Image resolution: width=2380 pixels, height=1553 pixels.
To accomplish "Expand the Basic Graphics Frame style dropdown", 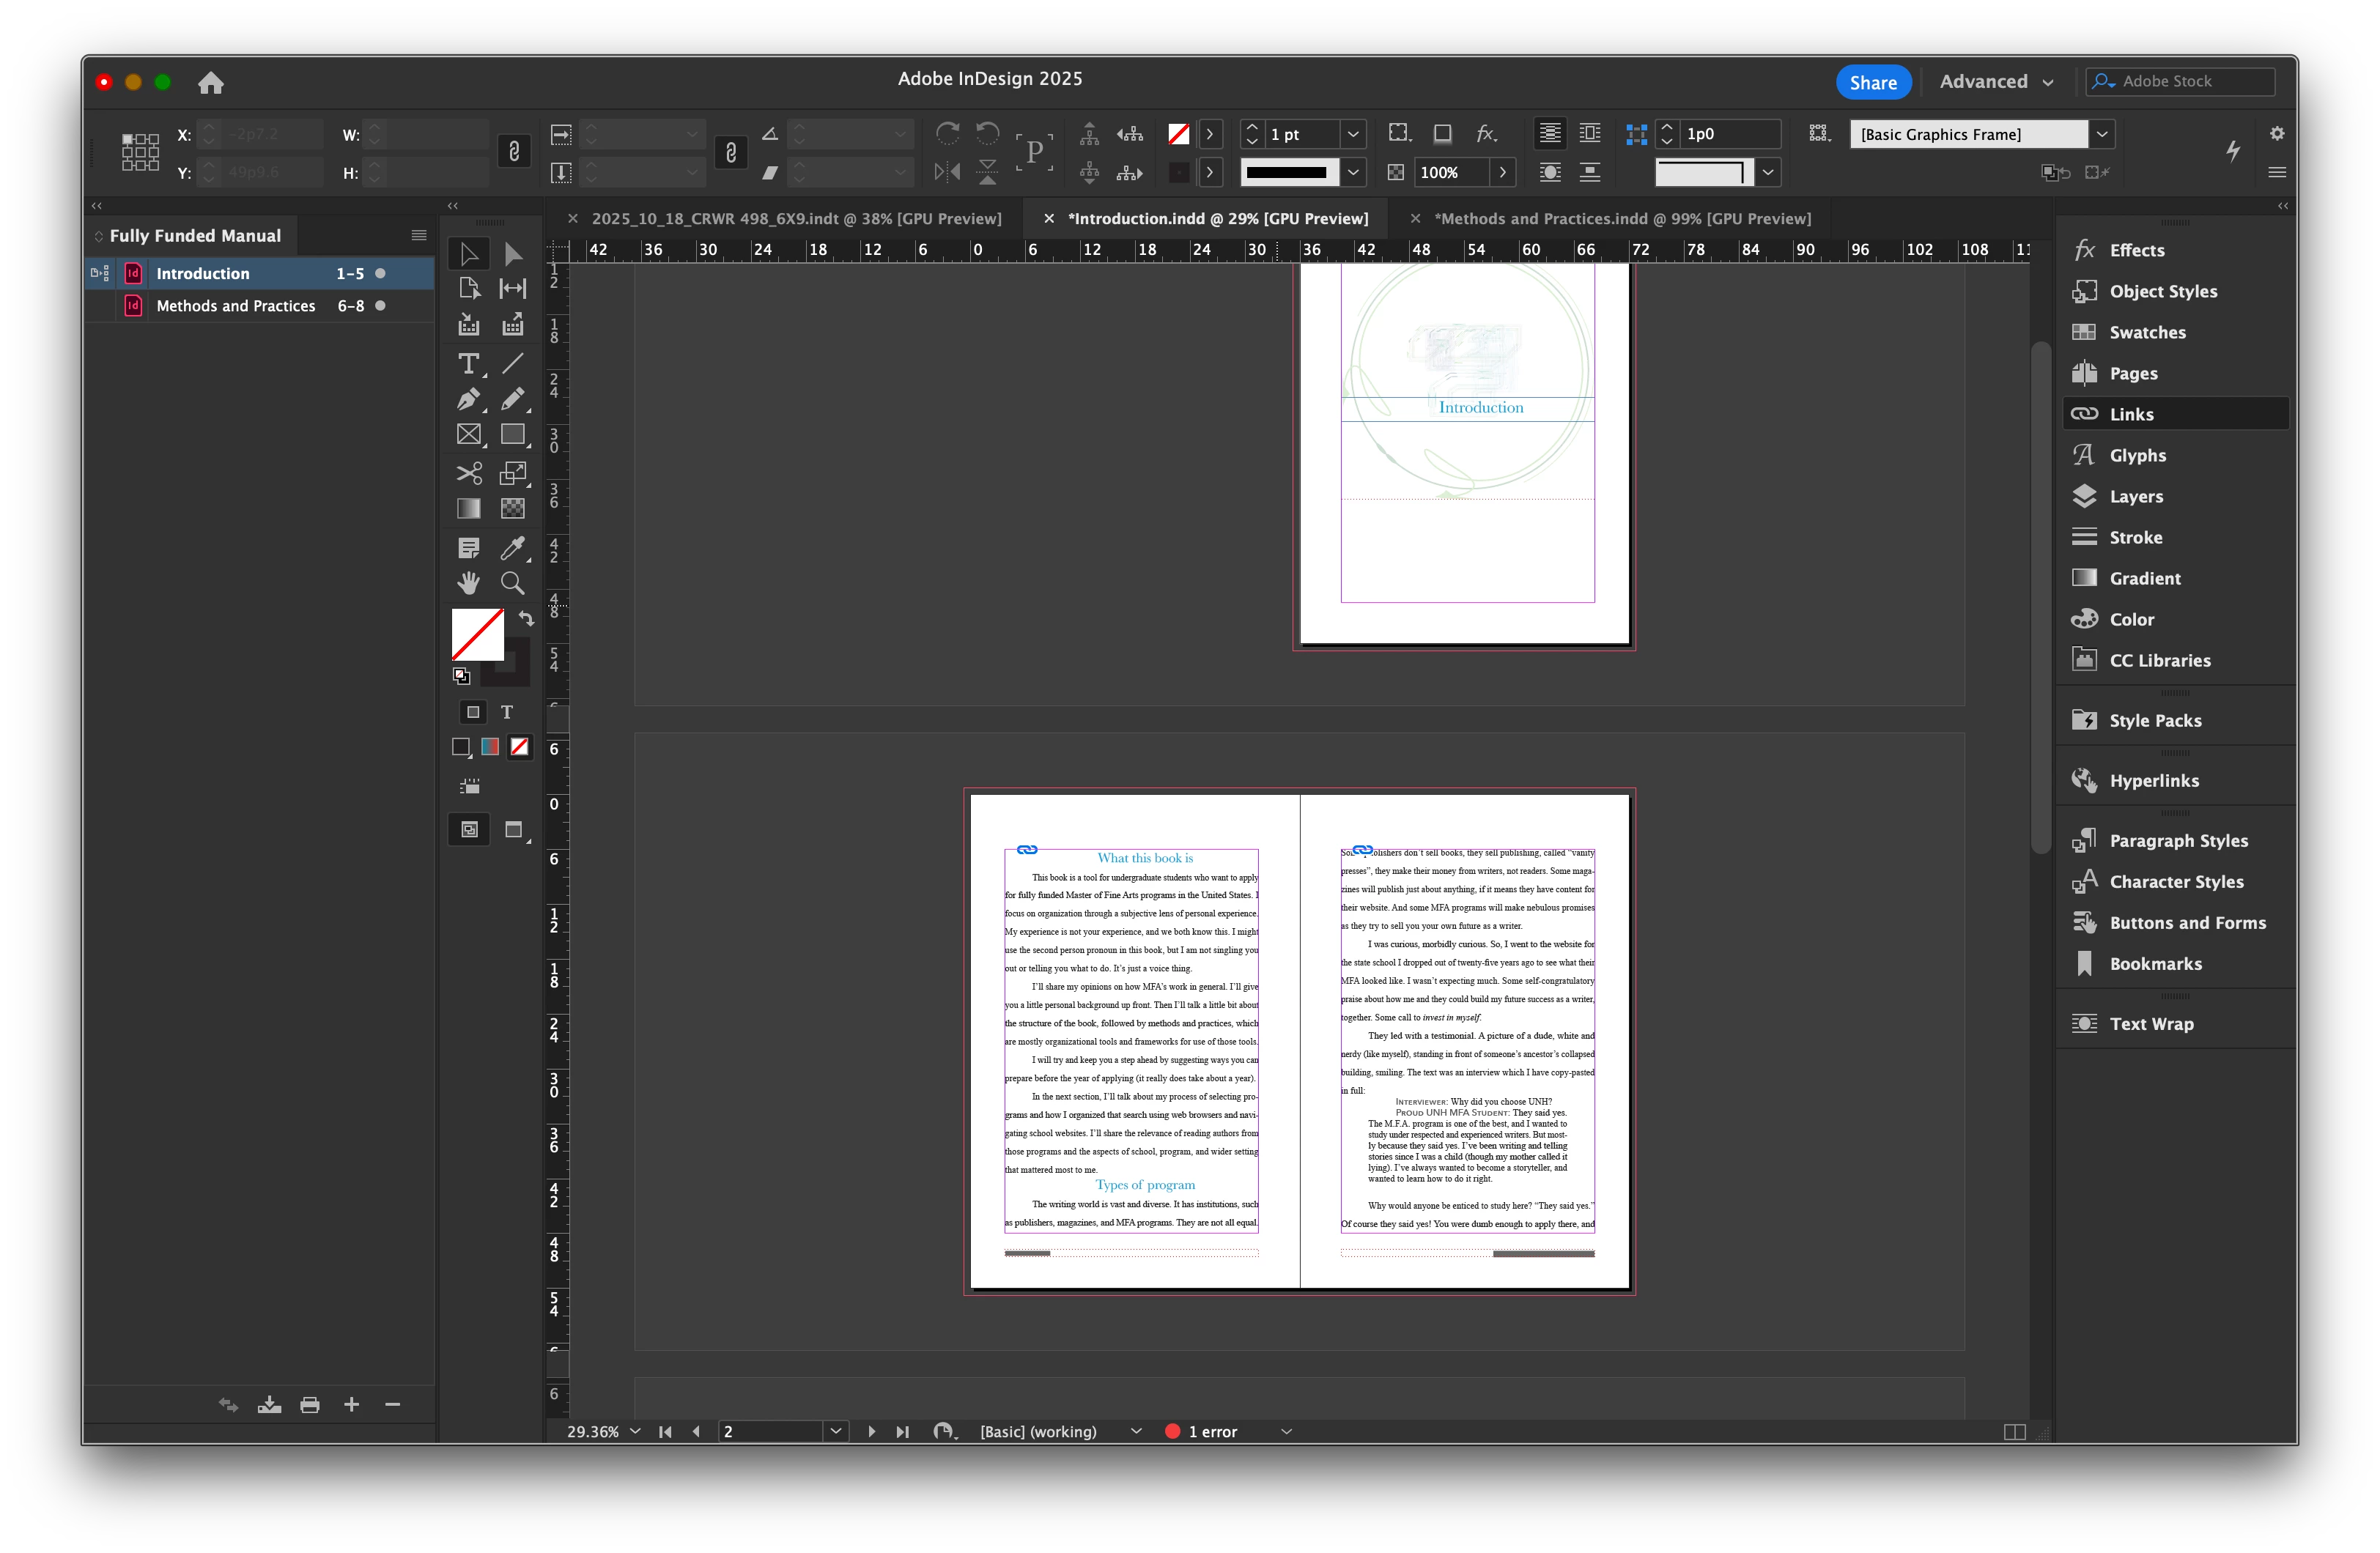I will click(2102, 134).
